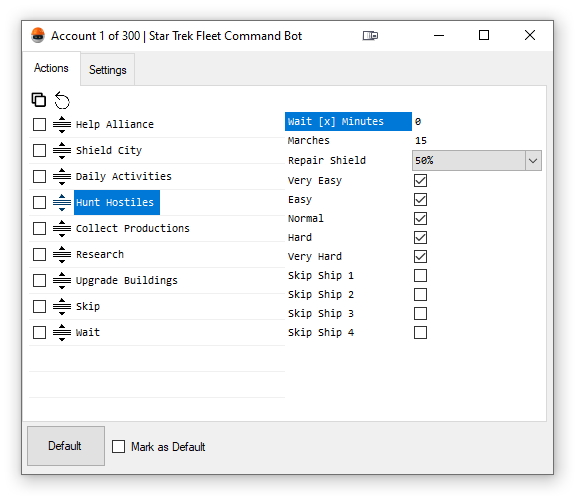Click the Marches value 15 field
Screen dimensions: 577x496
pos(478,141)
